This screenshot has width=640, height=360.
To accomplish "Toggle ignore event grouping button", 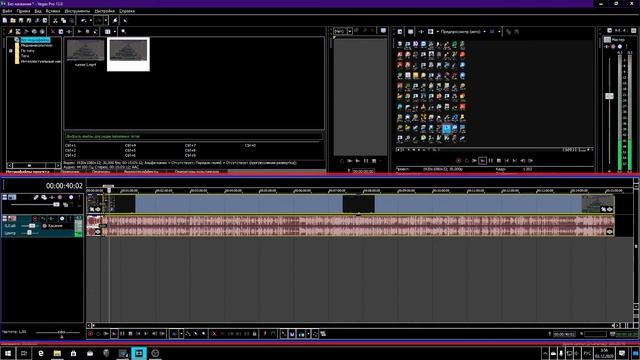I will pyautogui.click(x=323, y=334).
